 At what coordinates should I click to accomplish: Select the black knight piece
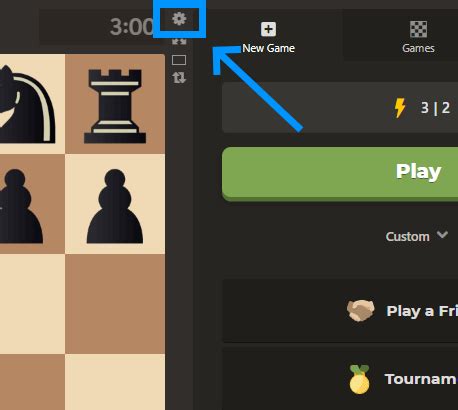[x=27, y=104]
